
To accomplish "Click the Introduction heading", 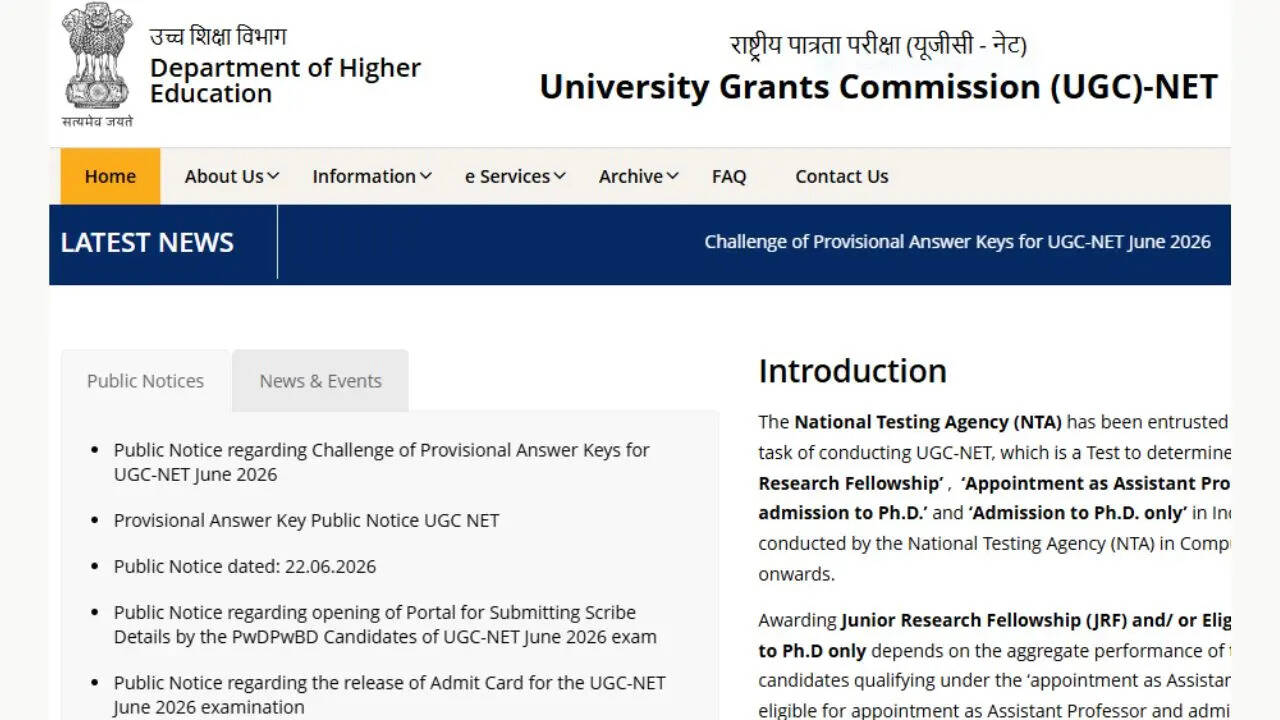I will [852, 371].
